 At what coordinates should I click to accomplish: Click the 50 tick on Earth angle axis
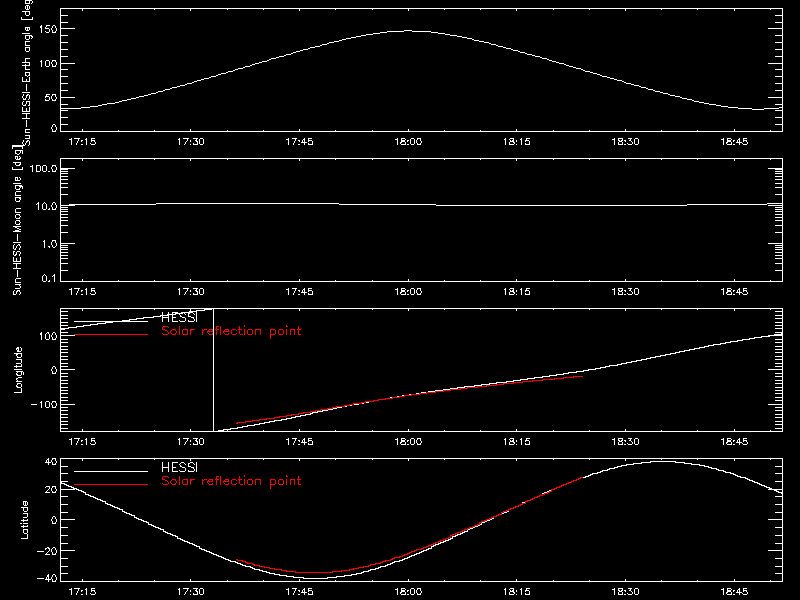(x=51, y=97)
